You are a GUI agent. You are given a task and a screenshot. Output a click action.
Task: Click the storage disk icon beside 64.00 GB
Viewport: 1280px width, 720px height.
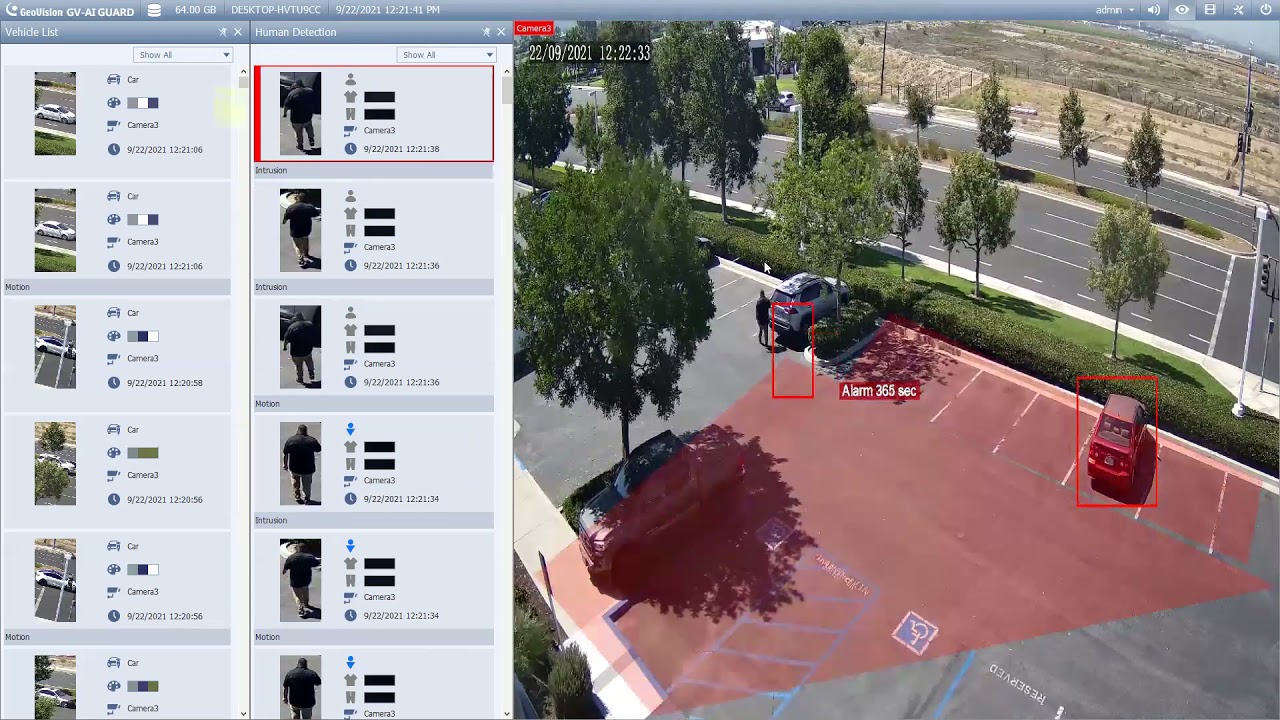[x=154, y=10]
